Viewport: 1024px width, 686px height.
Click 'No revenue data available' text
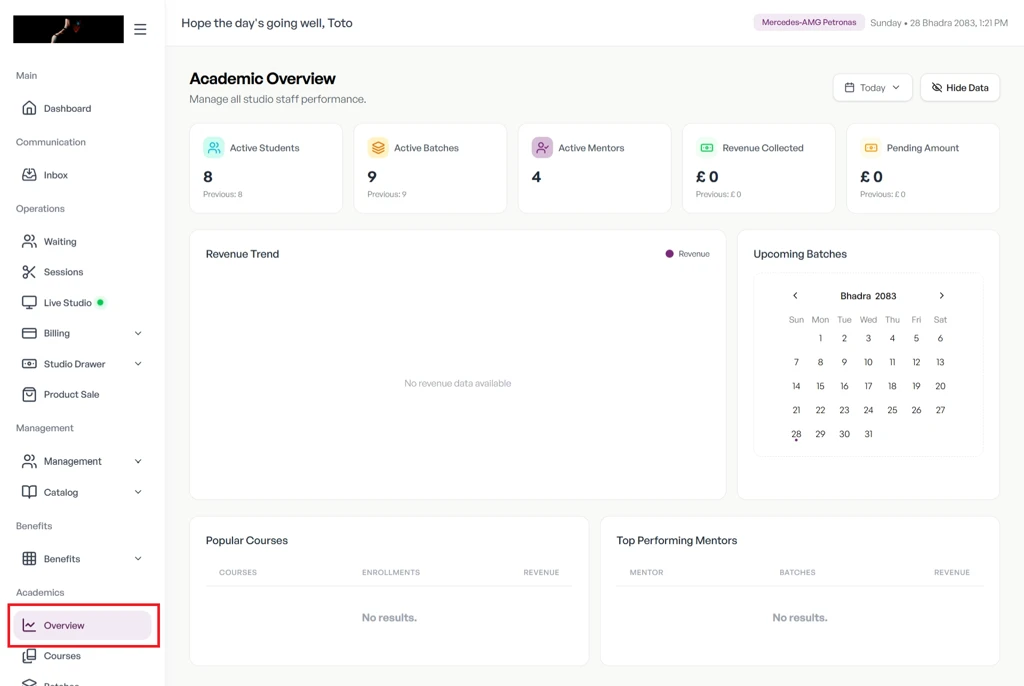[457, 384]
